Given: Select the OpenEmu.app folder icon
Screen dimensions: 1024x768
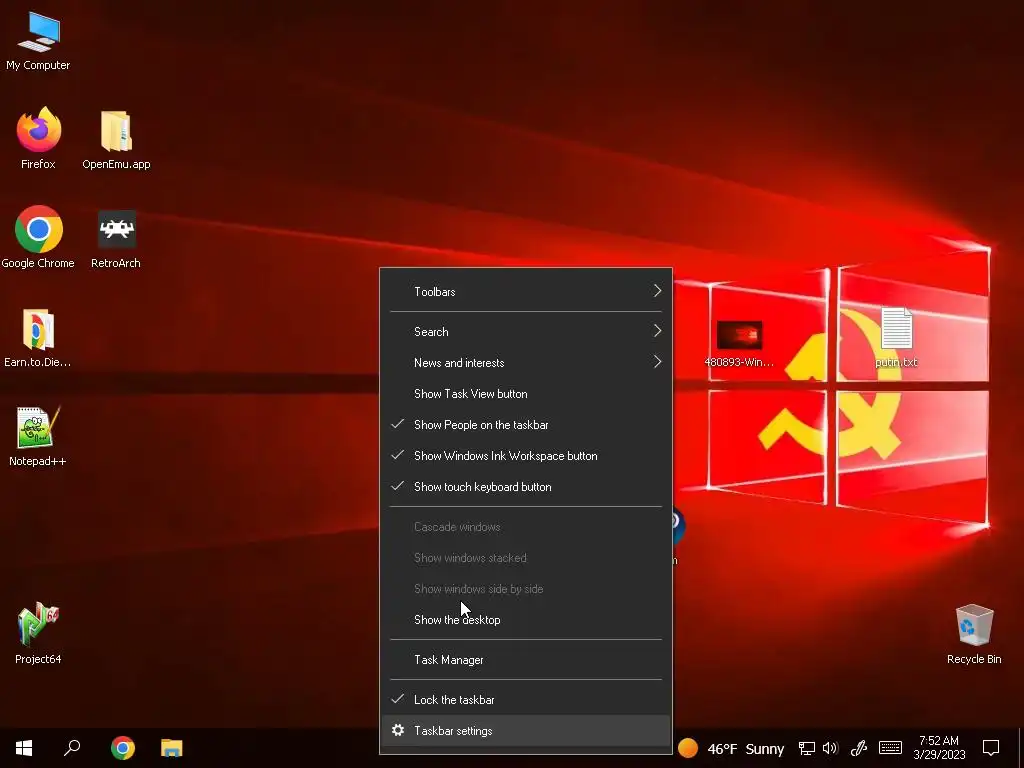Looking at the screenshot, I should click(x=116, y=139).
